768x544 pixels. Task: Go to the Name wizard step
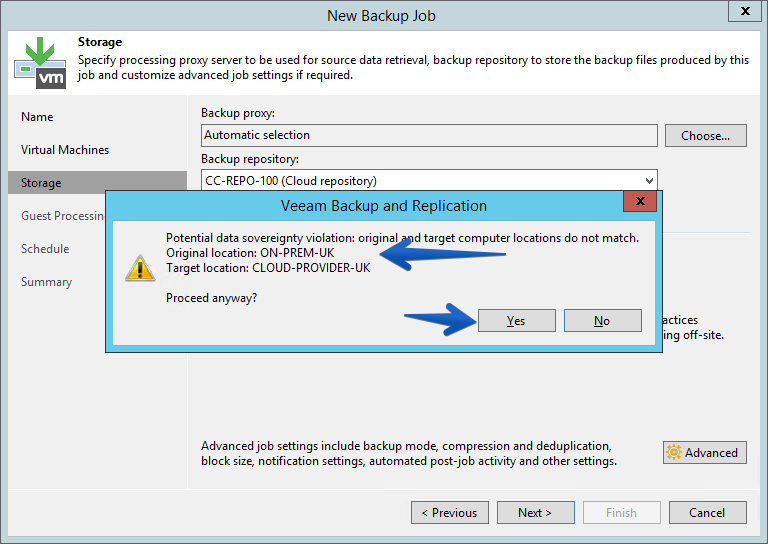click(x=37, y=117)
